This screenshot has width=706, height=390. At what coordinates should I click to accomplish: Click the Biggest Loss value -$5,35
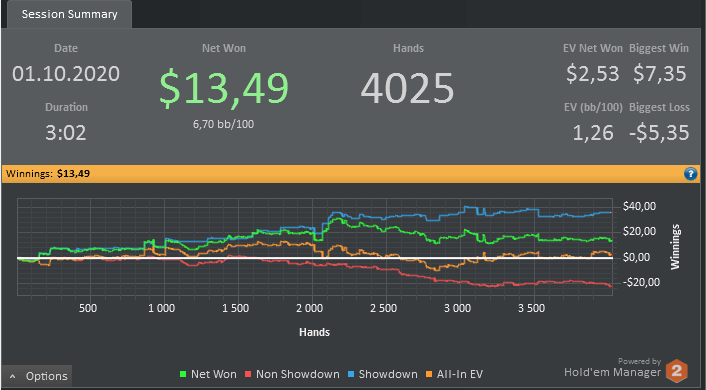coord(659,133)
